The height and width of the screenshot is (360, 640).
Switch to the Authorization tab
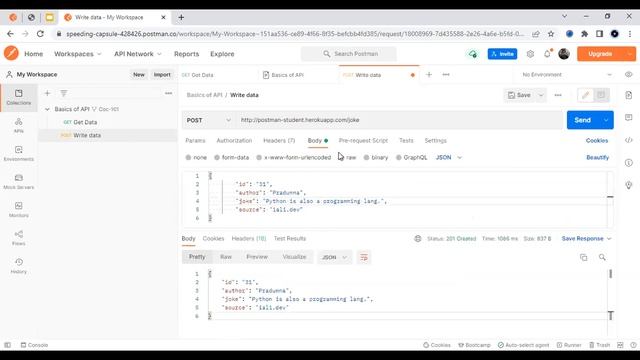tap(234, 140)
